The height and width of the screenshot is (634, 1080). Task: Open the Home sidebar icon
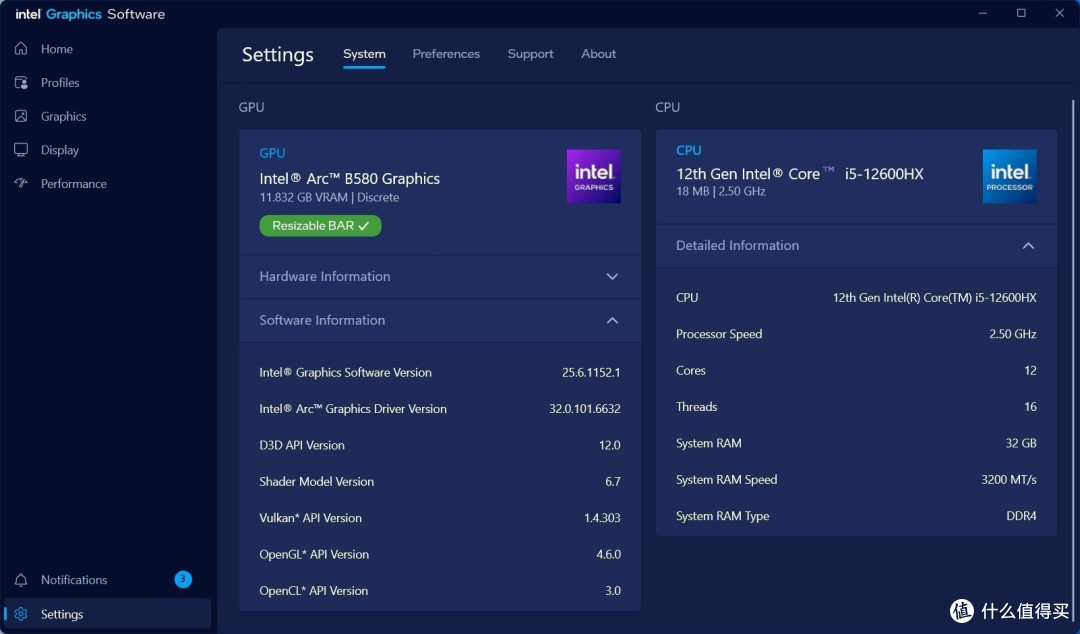[x=21, y=48]
